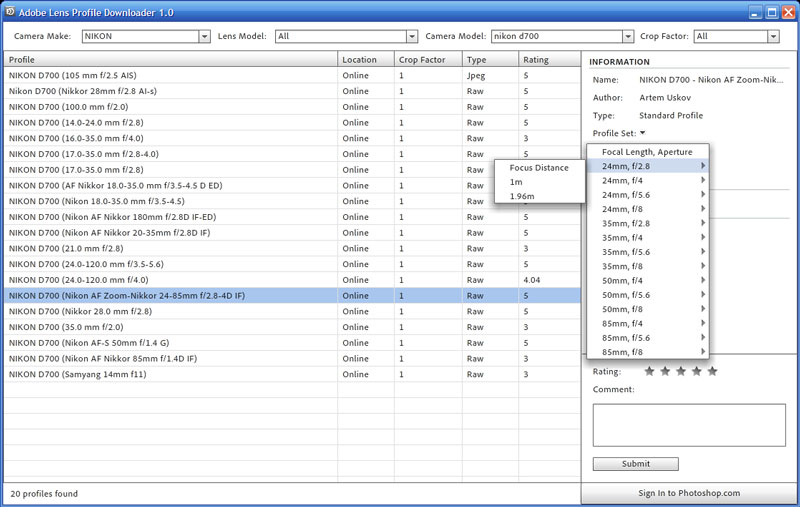Select NIKON D700 (35.0 mm f/2.0) profile
This screenshot has width=800, height=507.
point(292,327)
